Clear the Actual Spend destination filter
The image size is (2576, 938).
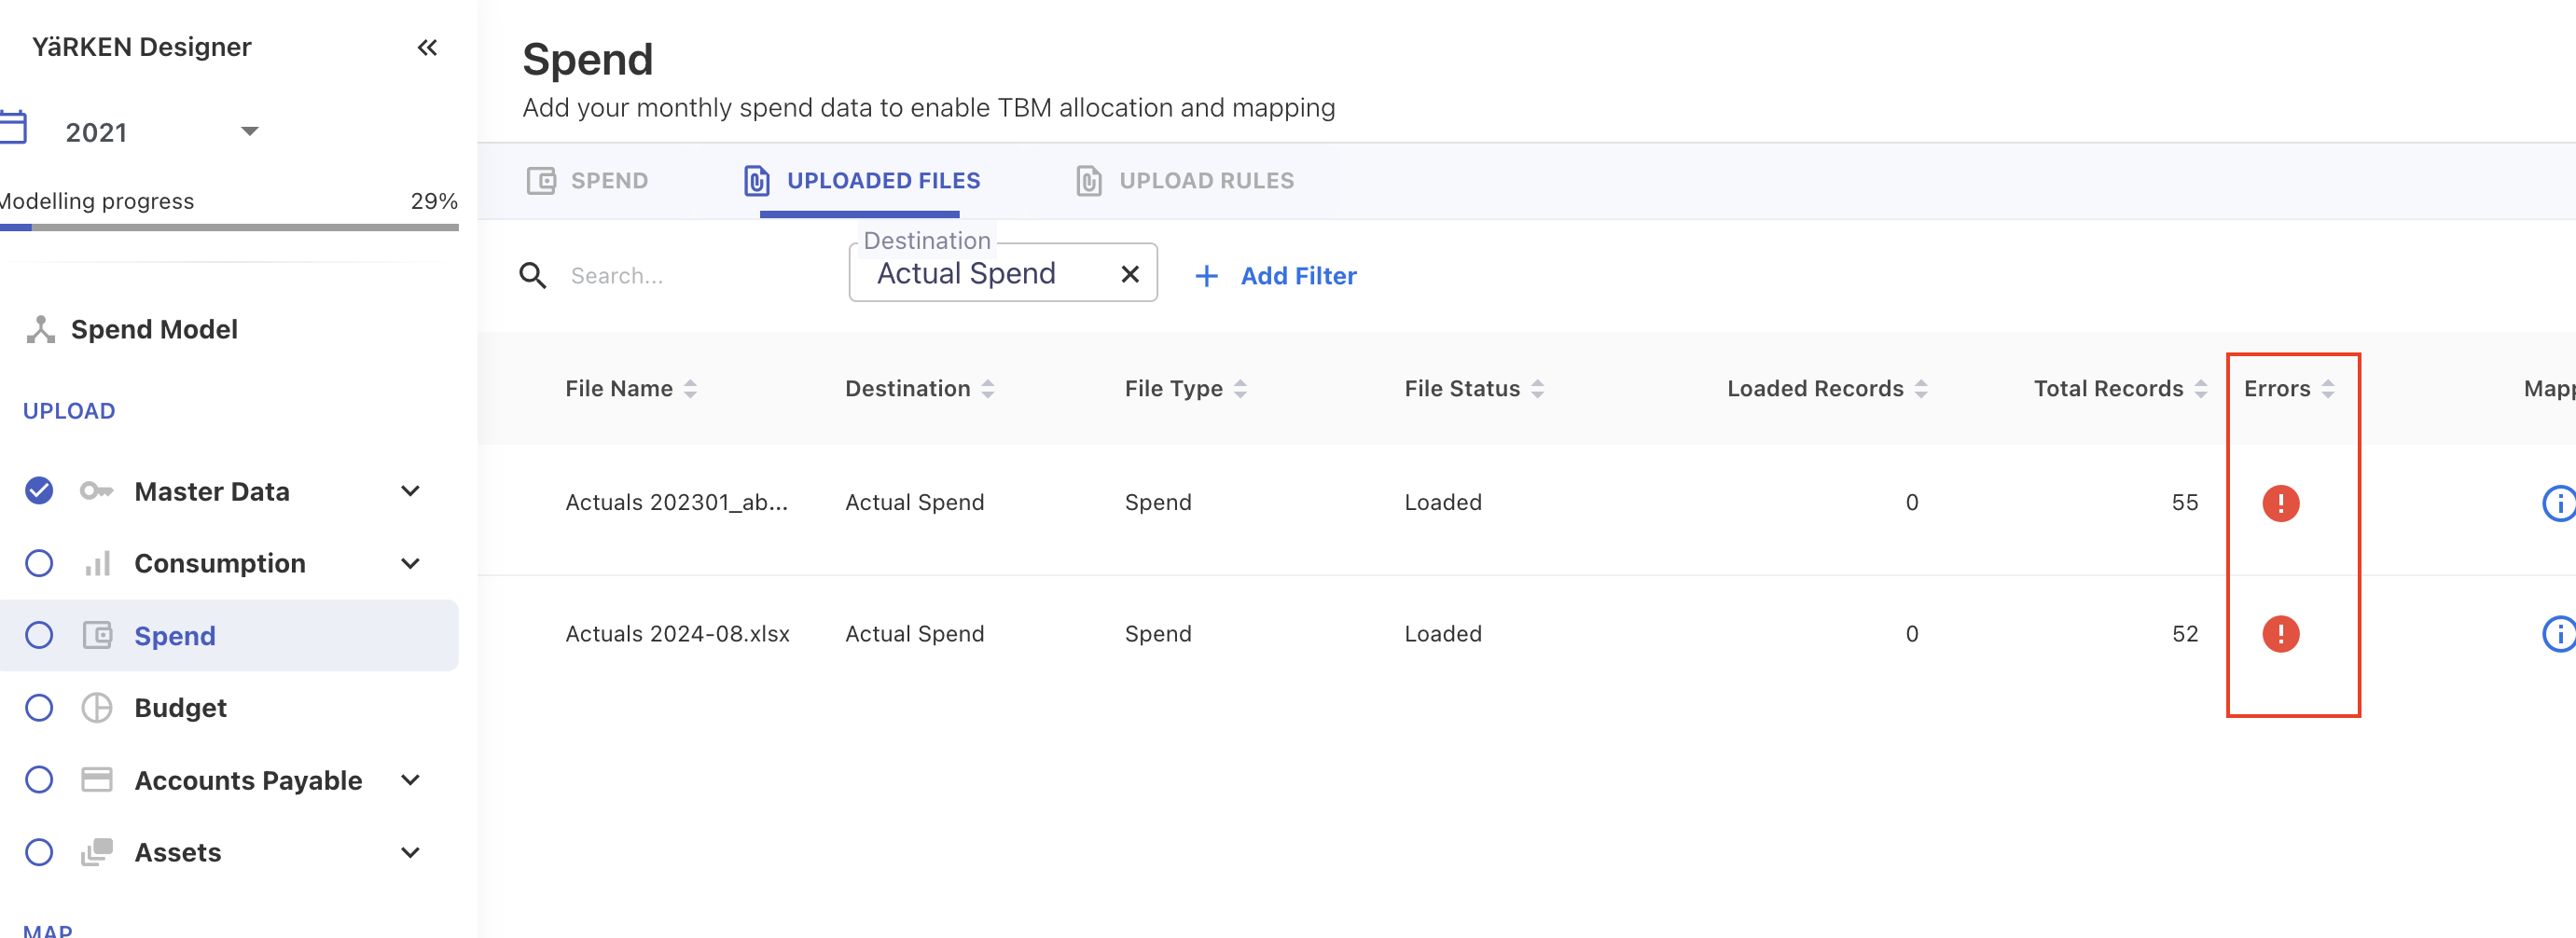1130,274
